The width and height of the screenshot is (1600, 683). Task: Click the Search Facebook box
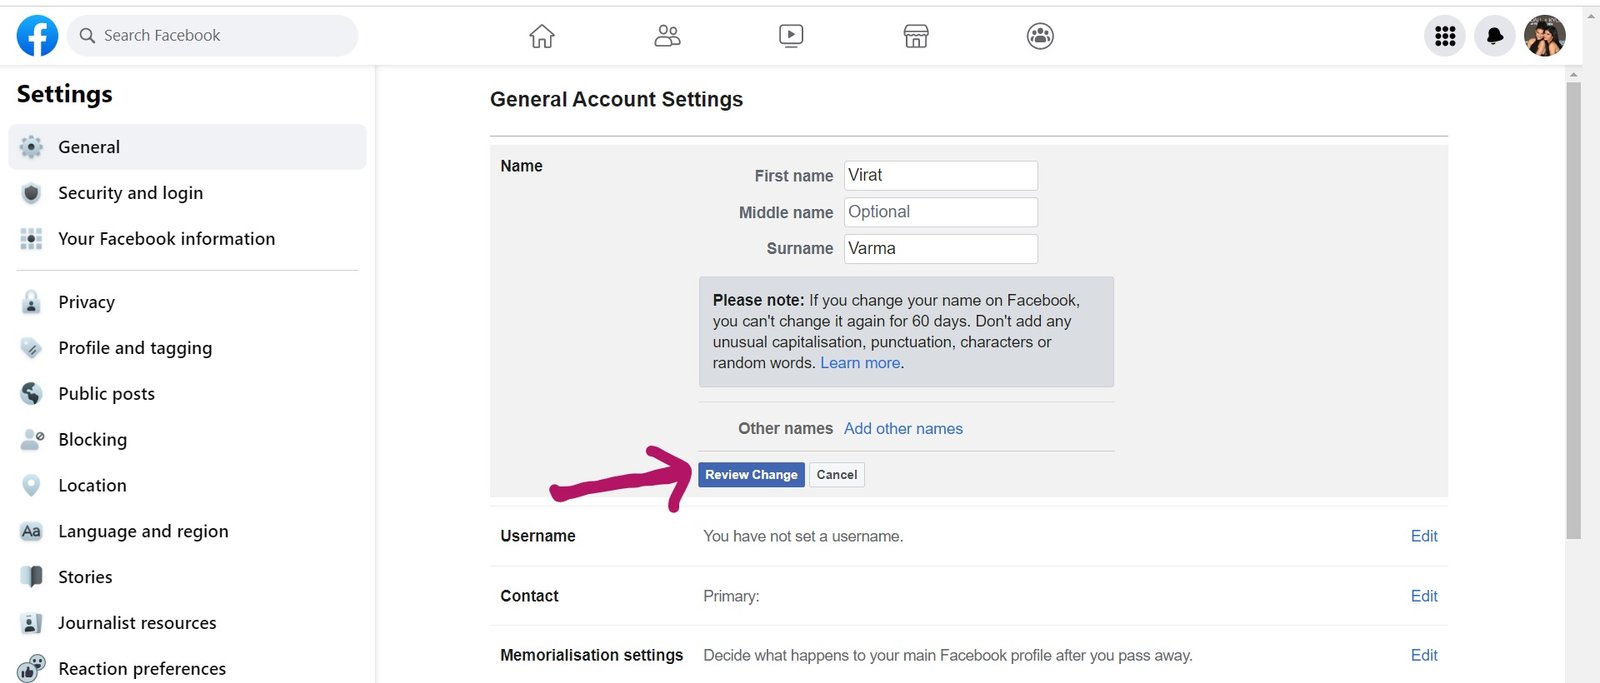212,35
